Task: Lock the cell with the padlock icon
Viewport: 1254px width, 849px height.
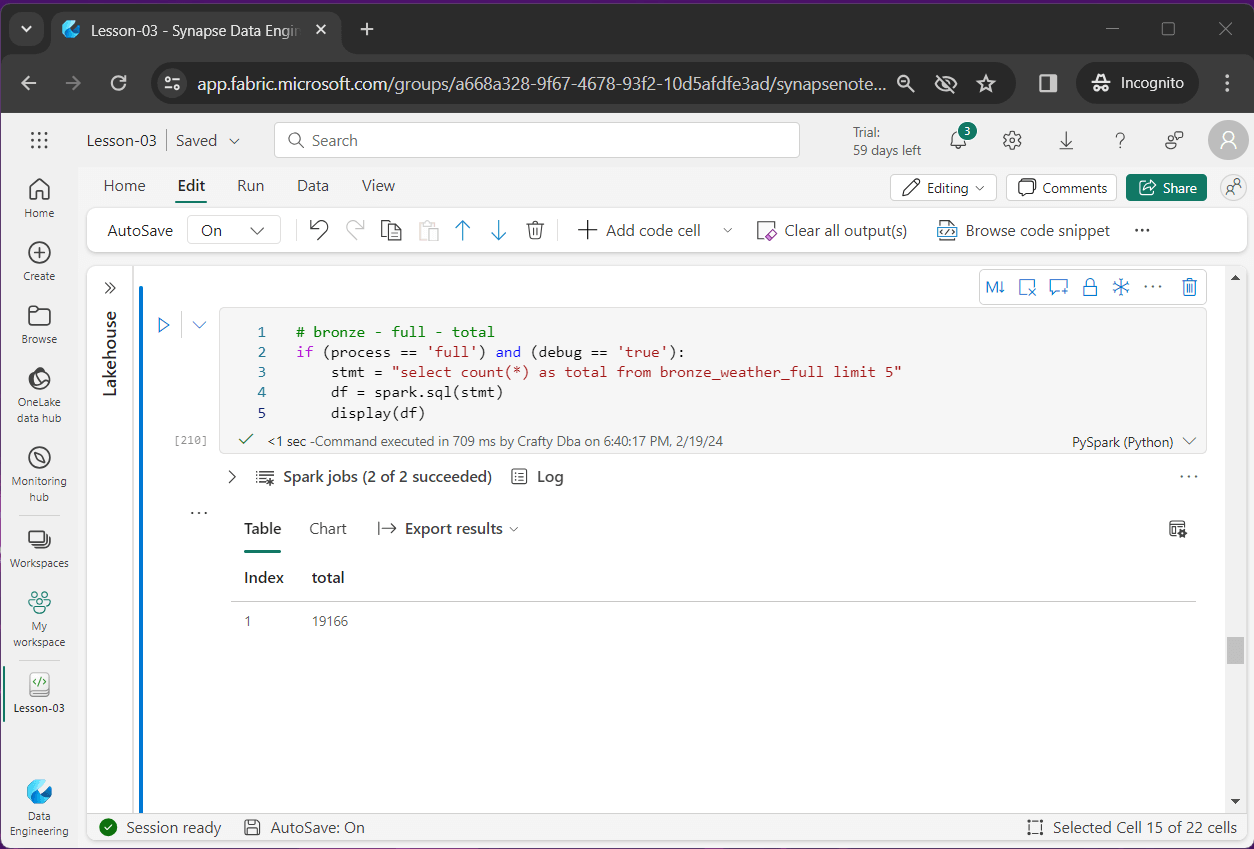Action: point(1090,287)
